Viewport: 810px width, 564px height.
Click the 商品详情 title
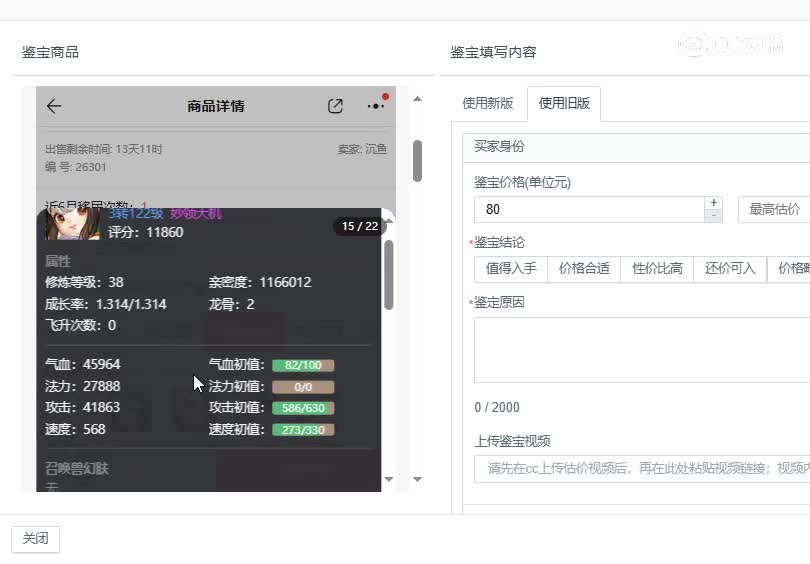tap(216, 106)
